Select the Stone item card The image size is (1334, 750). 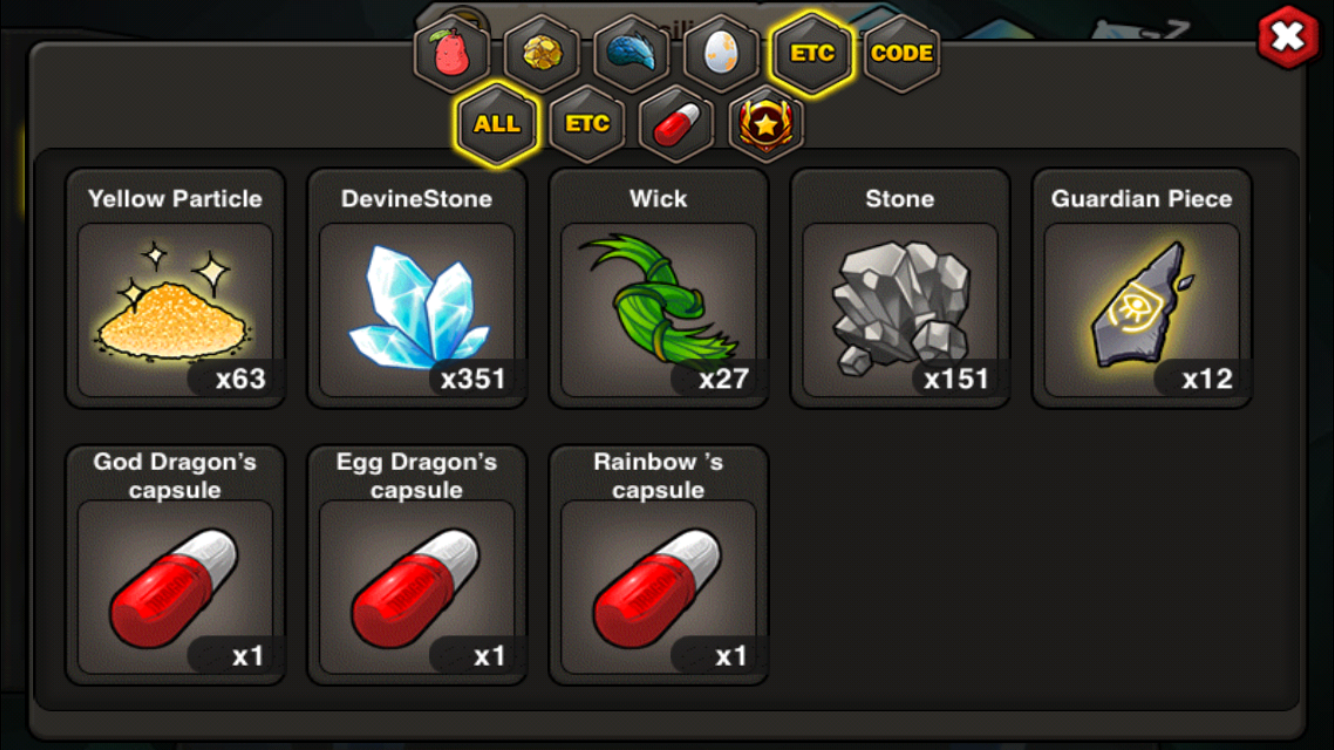(900, 288)
